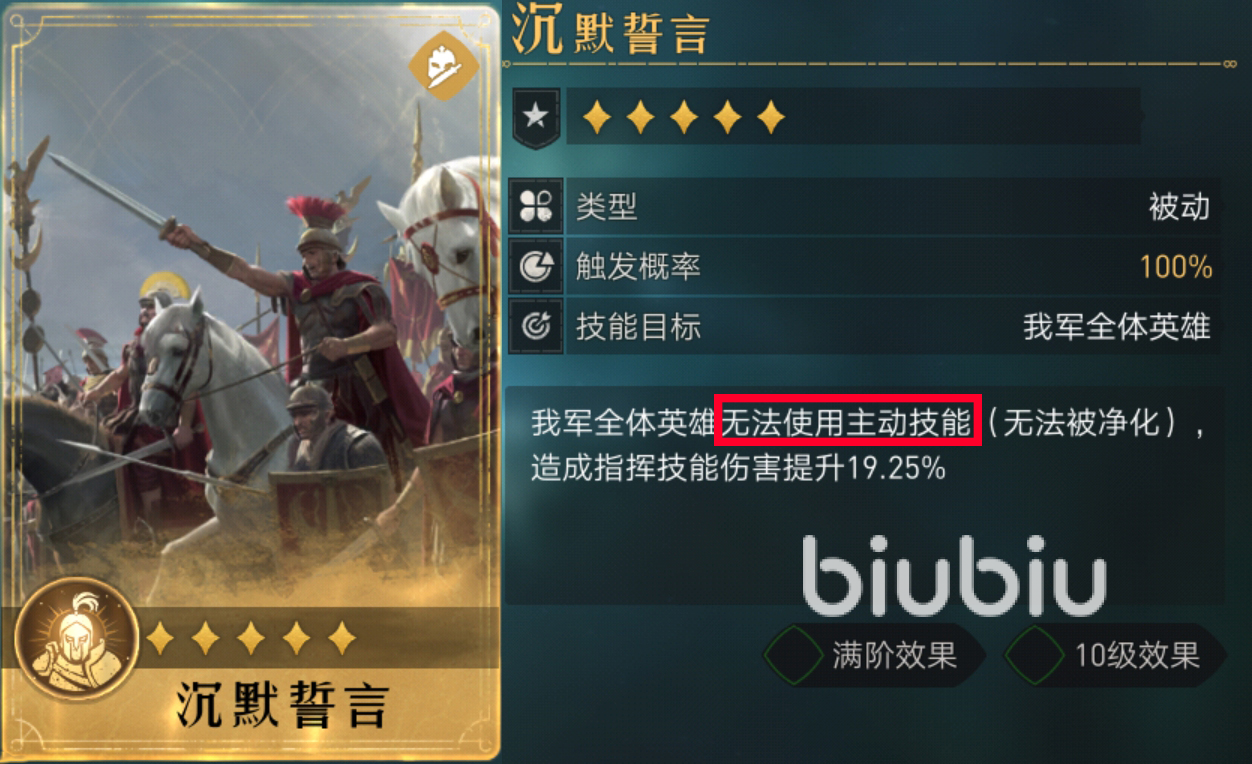Click the 沉默誓言 title heading

[610, 32]
